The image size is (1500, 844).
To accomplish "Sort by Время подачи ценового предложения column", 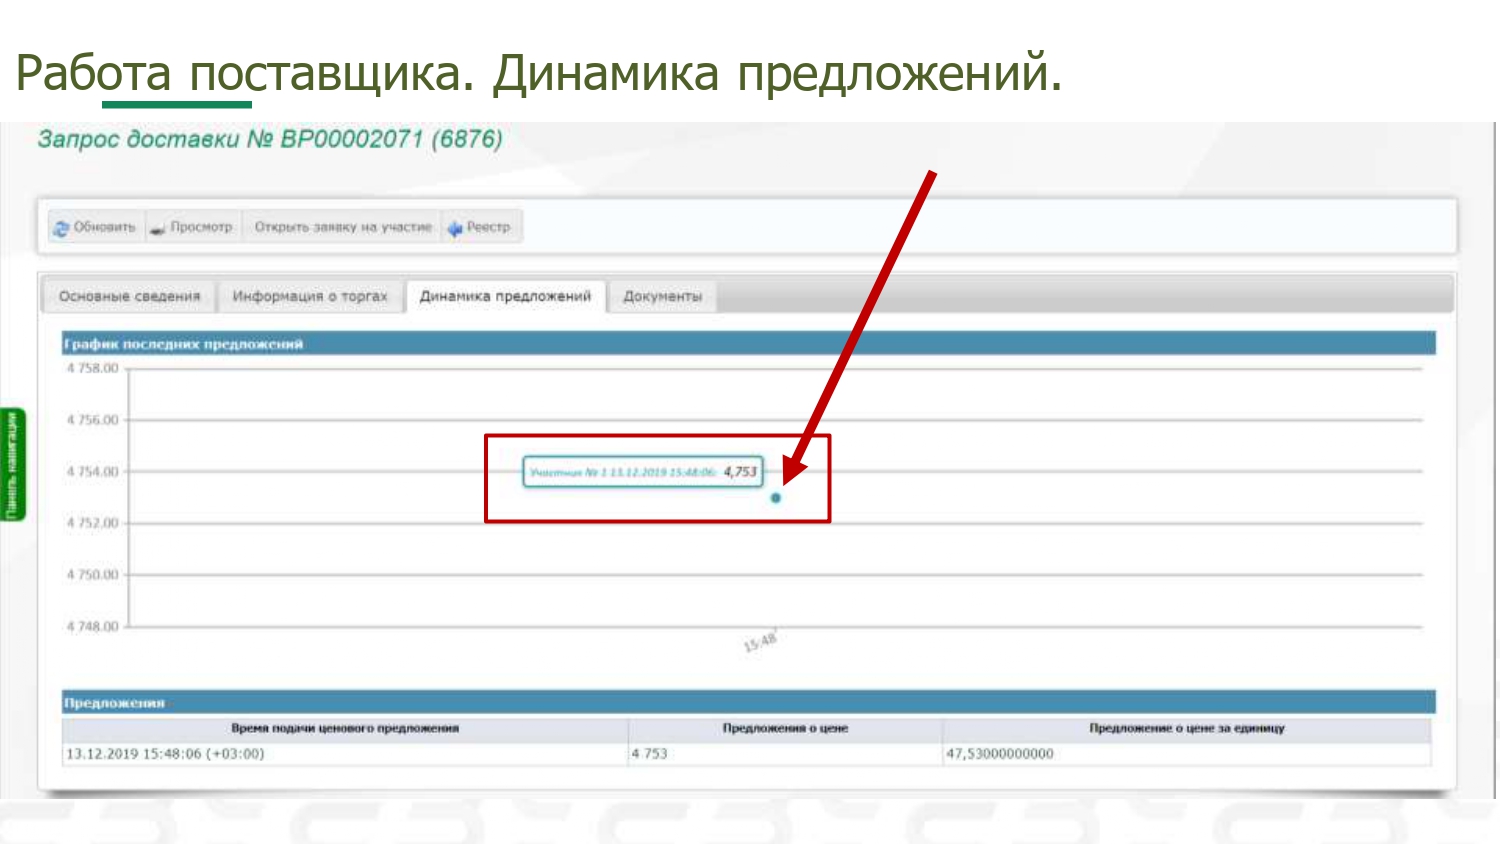I will (344, 729).
